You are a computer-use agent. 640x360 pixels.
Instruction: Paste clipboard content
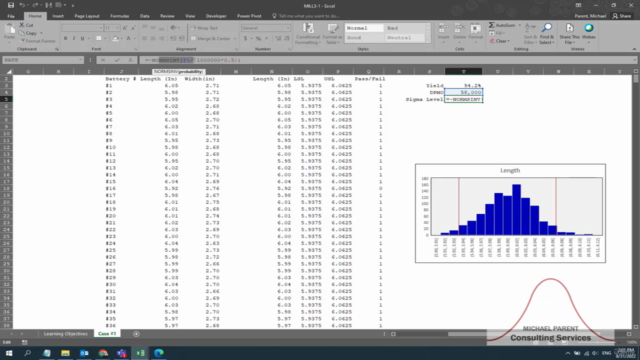(x=10, y=33)
